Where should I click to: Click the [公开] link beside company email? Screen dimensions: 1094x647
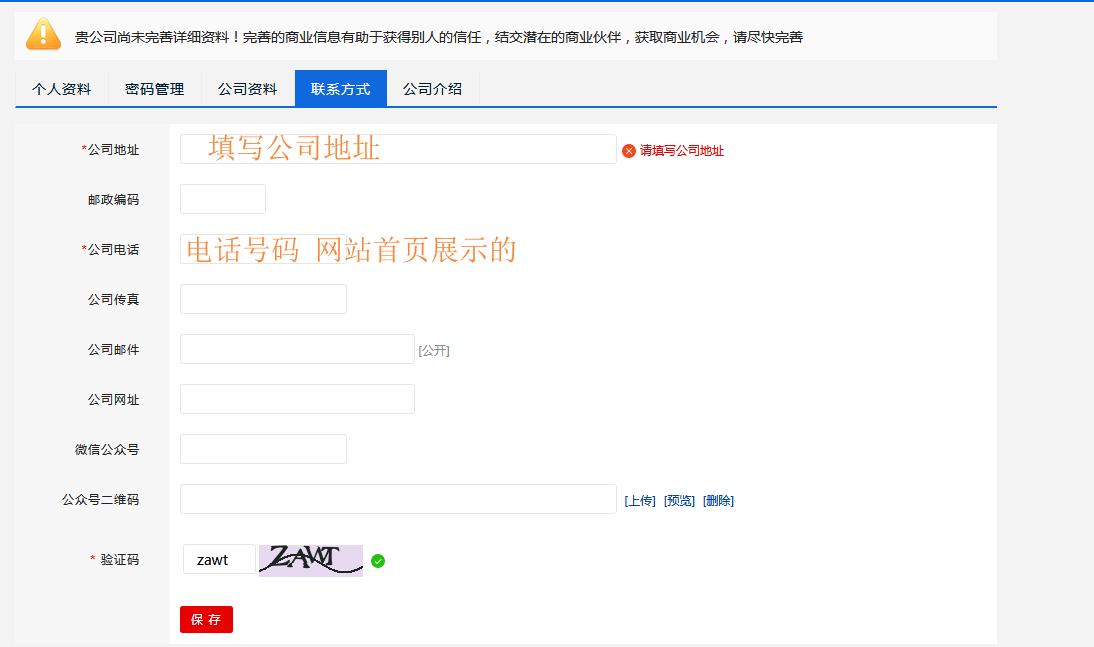point(435,350)
